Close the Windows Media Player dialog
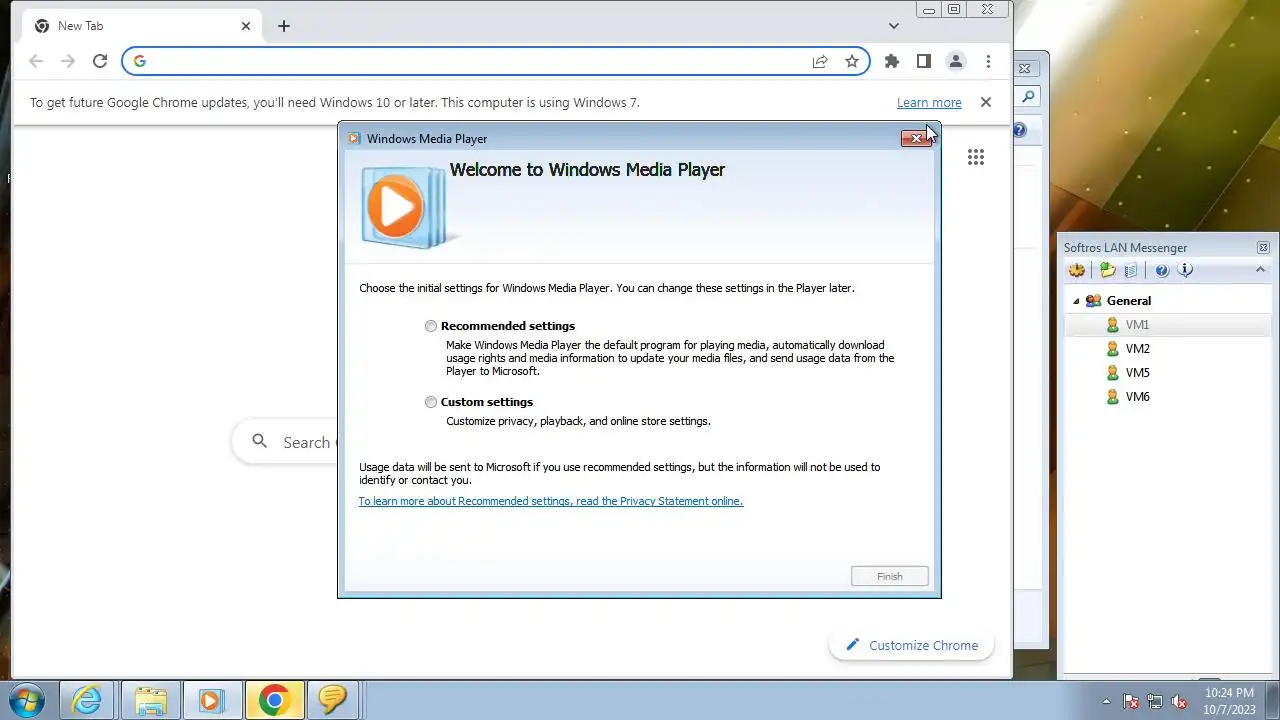 tap(916, 138)
